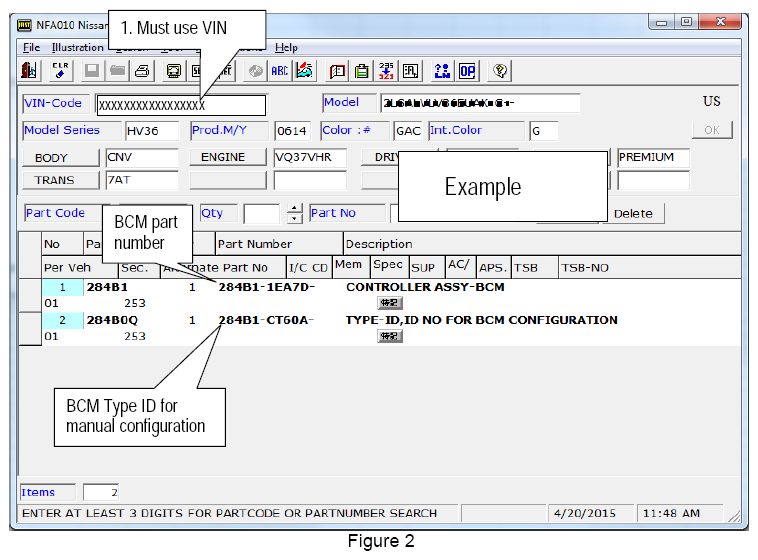Click the NFA010 application title bar icon
Image resolution: width=758 pixels, height=560 pixels.
[25, 25]
